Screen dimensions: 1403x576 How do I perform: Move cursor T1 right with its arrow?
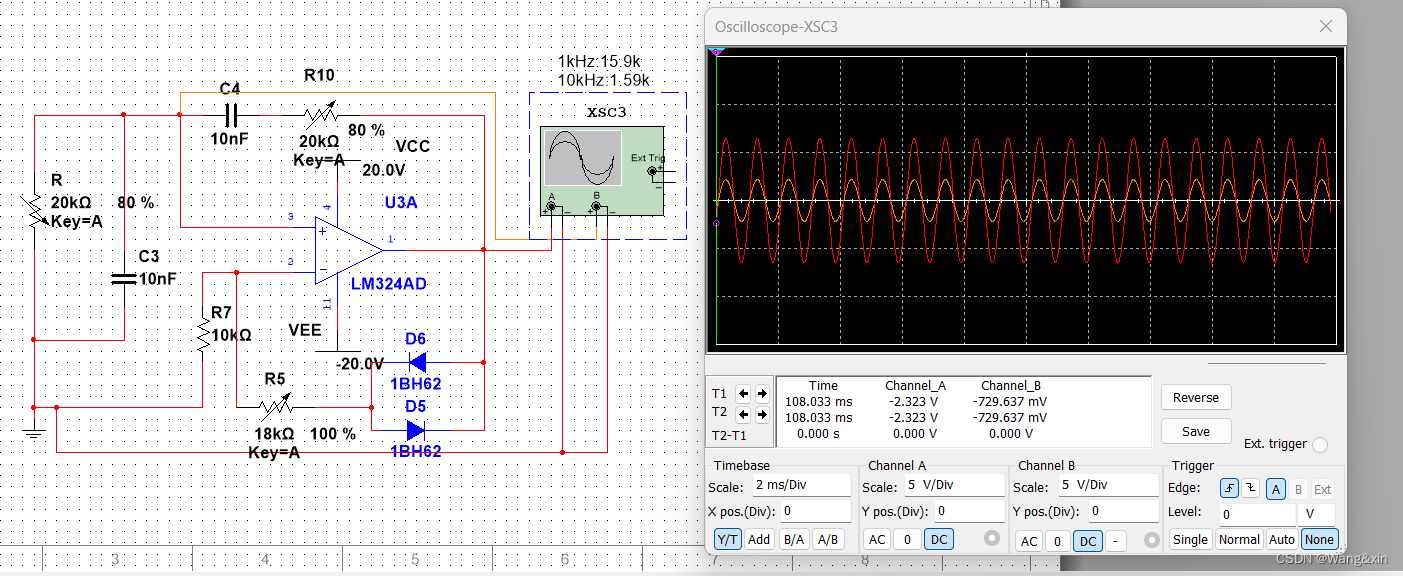(762, 393)
